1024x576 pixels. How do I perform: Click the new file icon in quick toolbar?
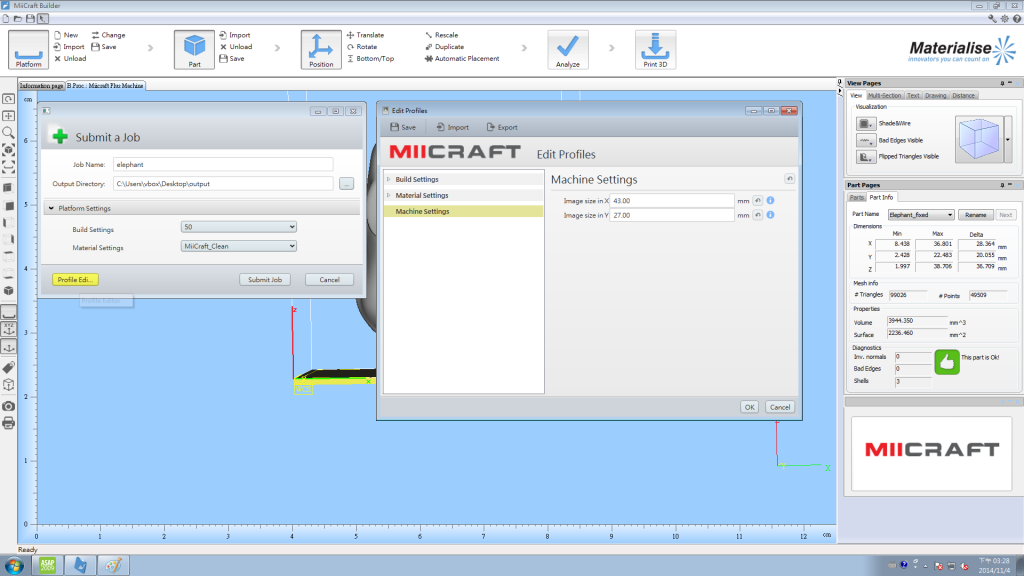(x=6, y=19)
